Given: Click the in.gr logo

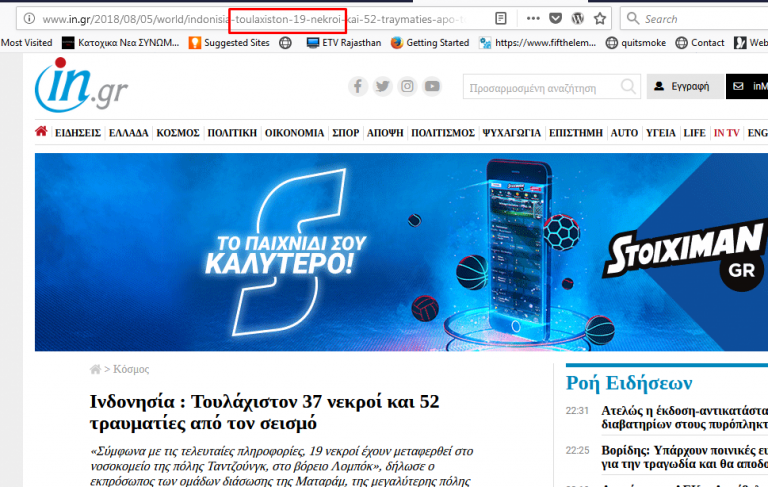Looking at the screenshot, I should 81,85.
